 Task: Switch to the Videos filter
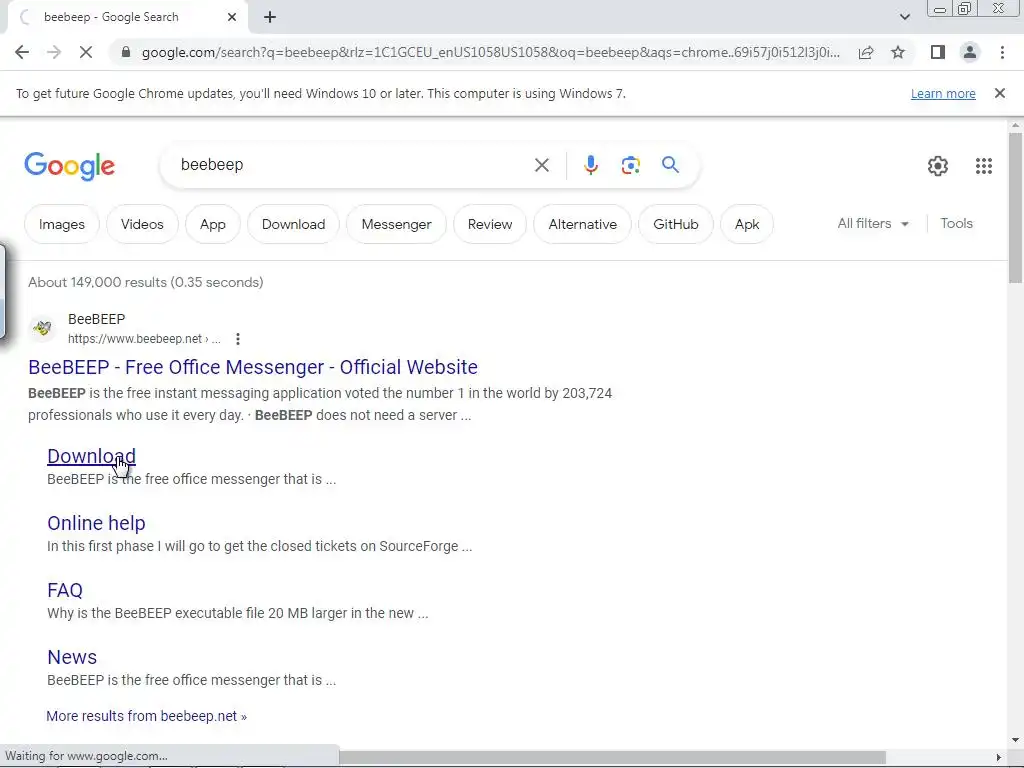tap(142, 224)
